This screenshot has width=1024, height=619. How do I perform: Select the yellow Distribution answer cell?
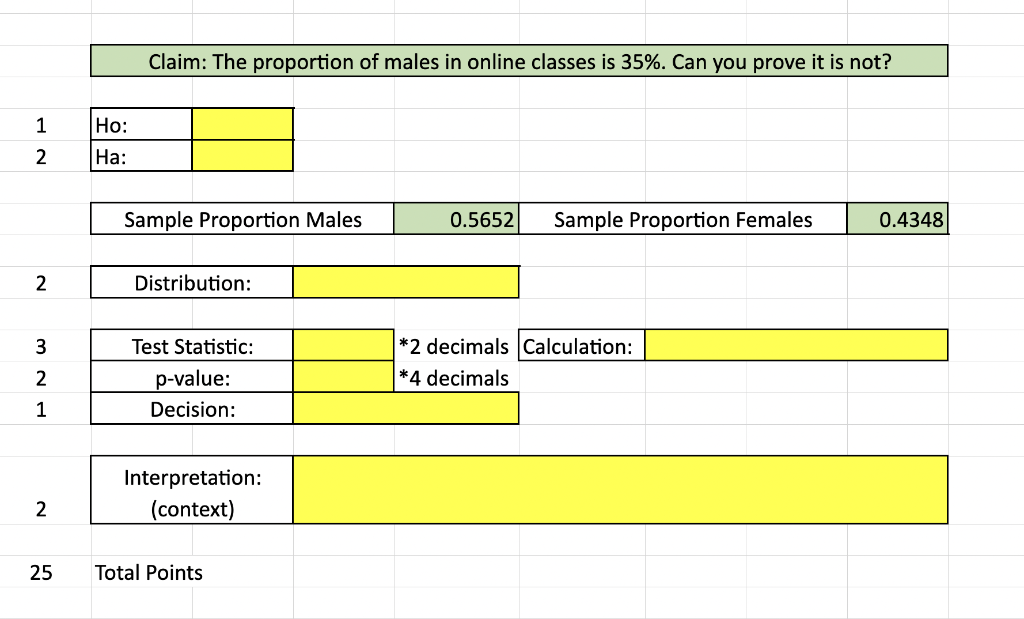coord(406,282)
